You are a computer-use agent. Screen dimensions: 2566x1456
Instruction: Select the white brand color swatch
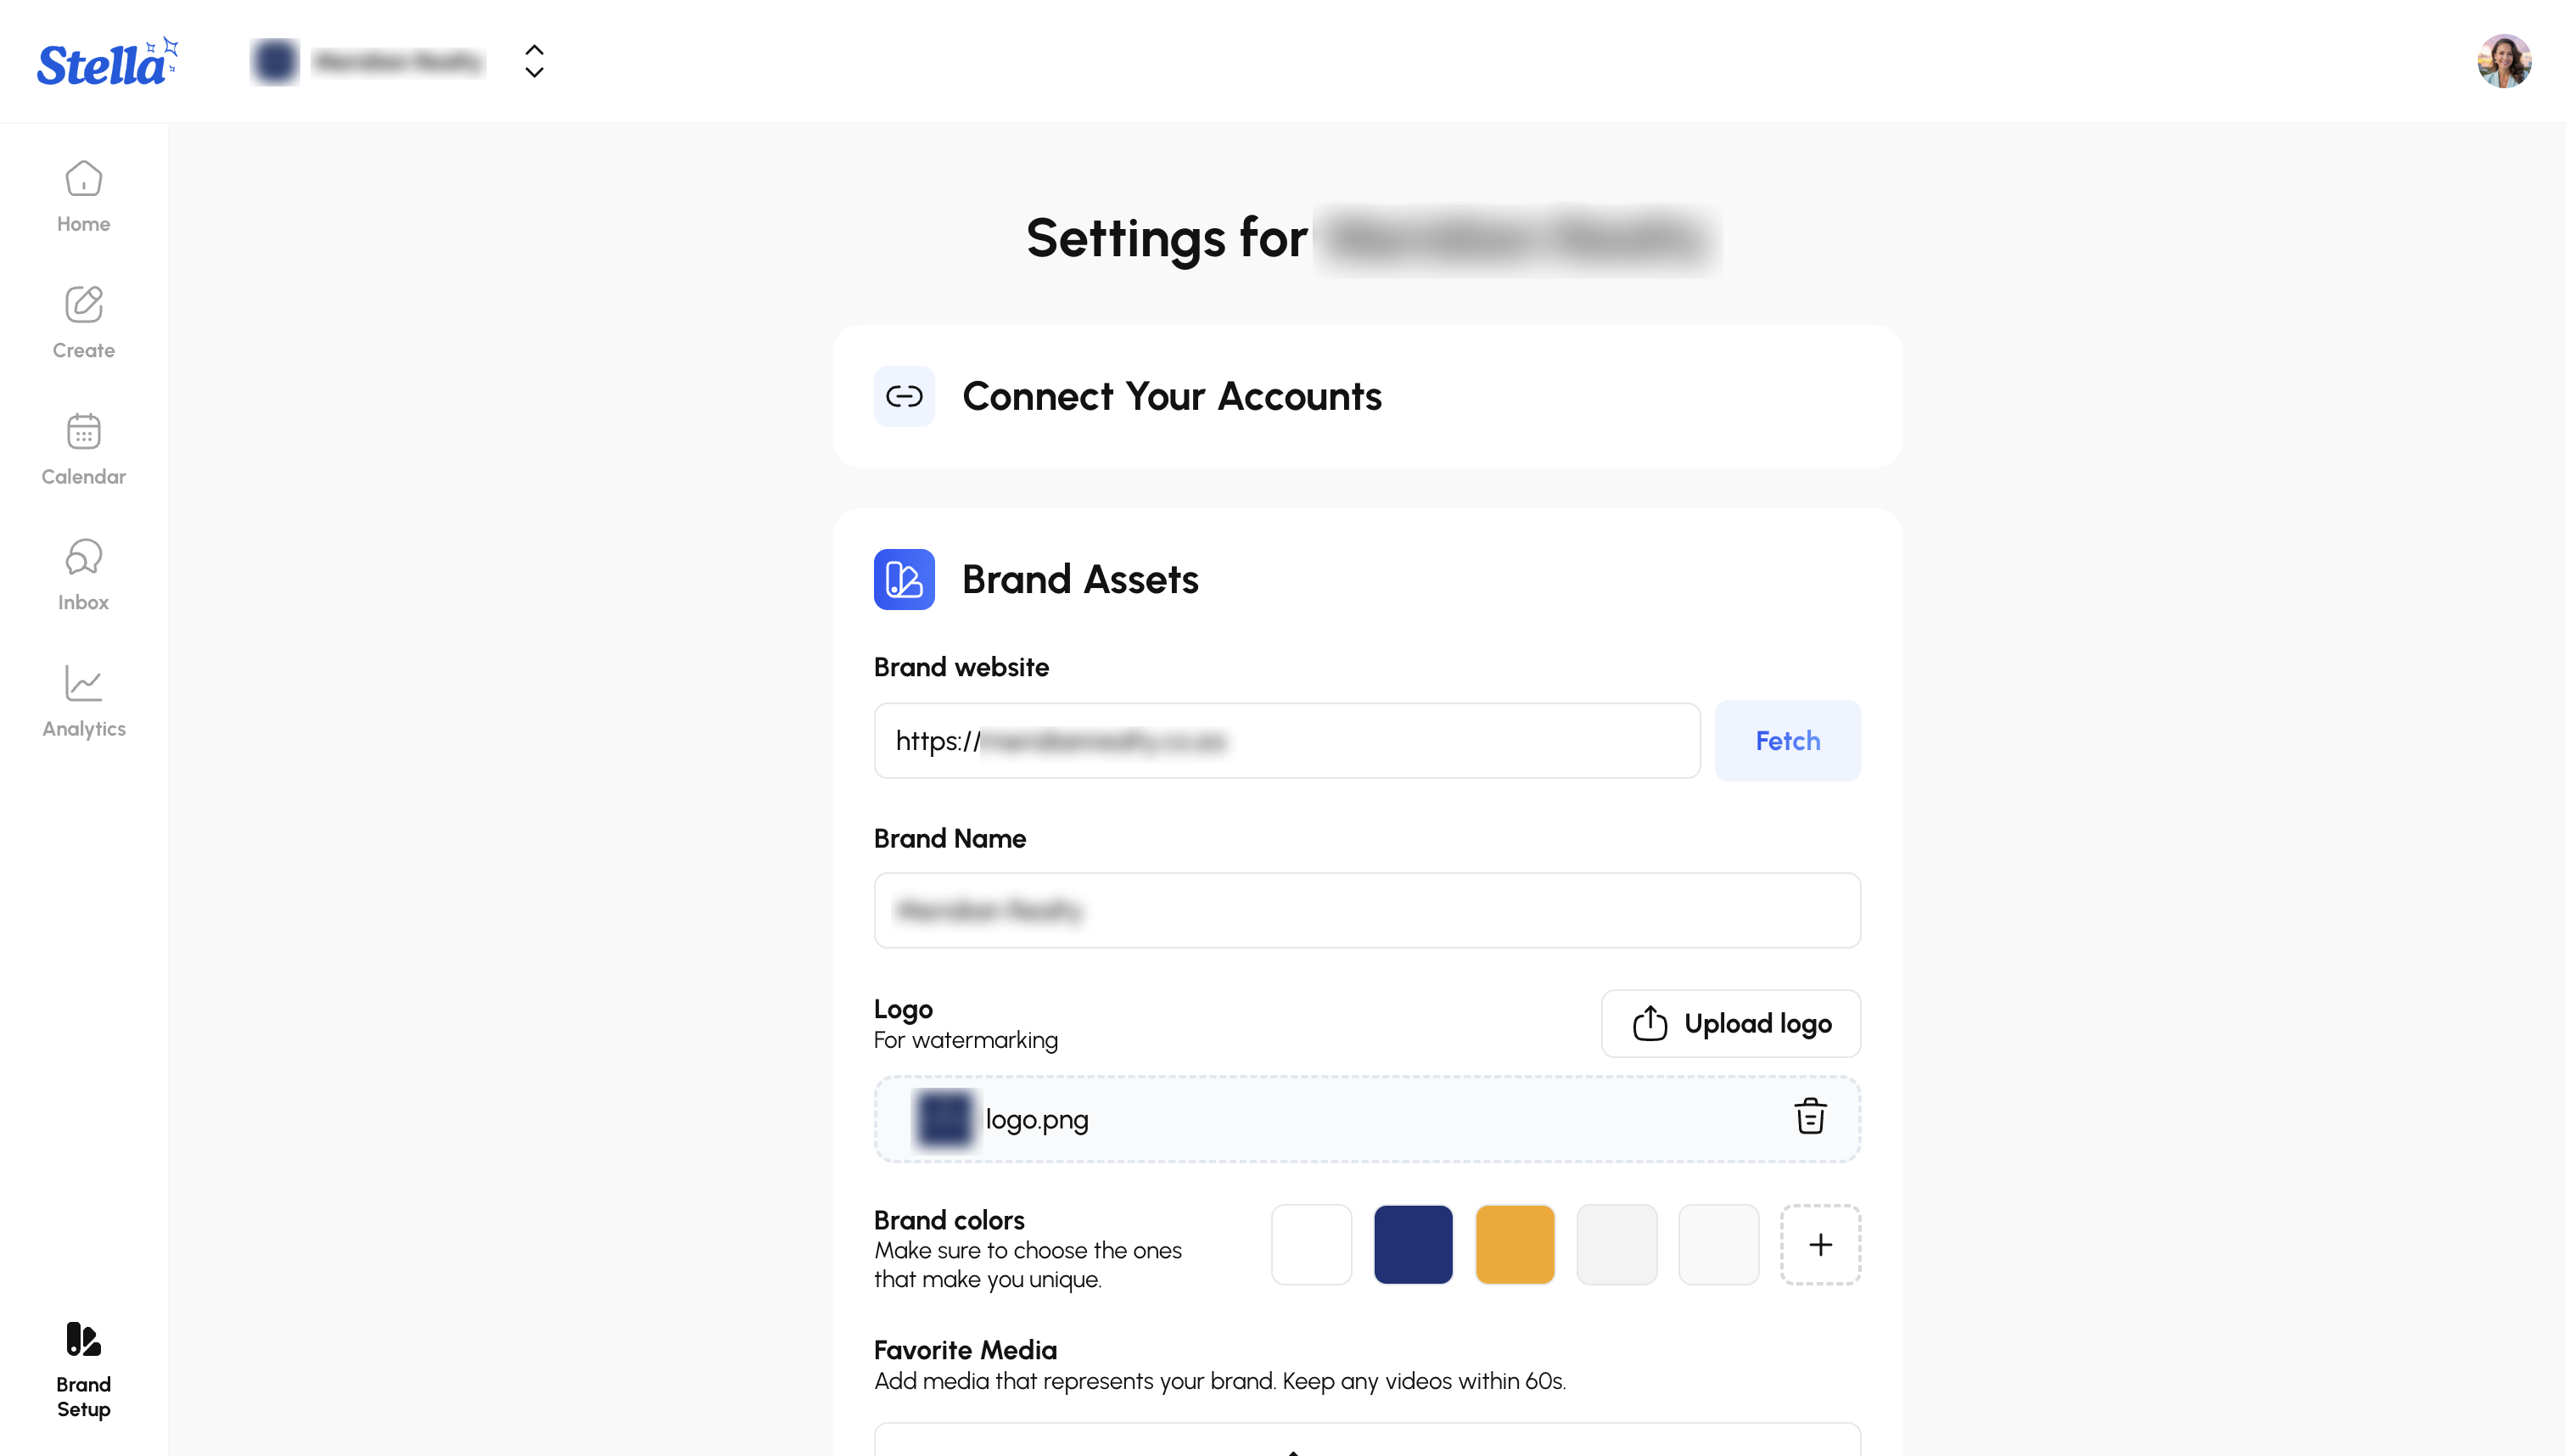tap(1311, 1245)
